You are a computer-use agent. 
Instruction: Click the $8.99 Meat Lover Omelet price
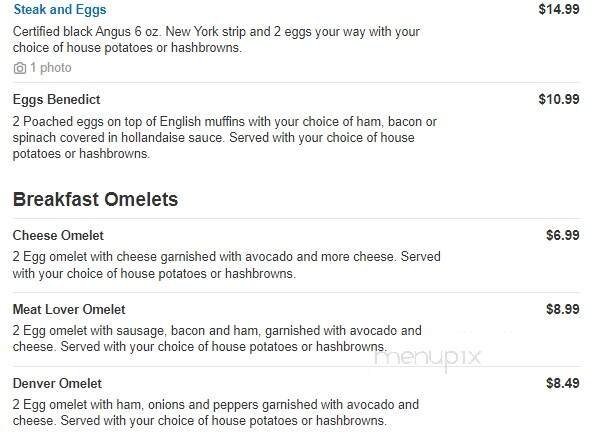click(x=562, y=309)
